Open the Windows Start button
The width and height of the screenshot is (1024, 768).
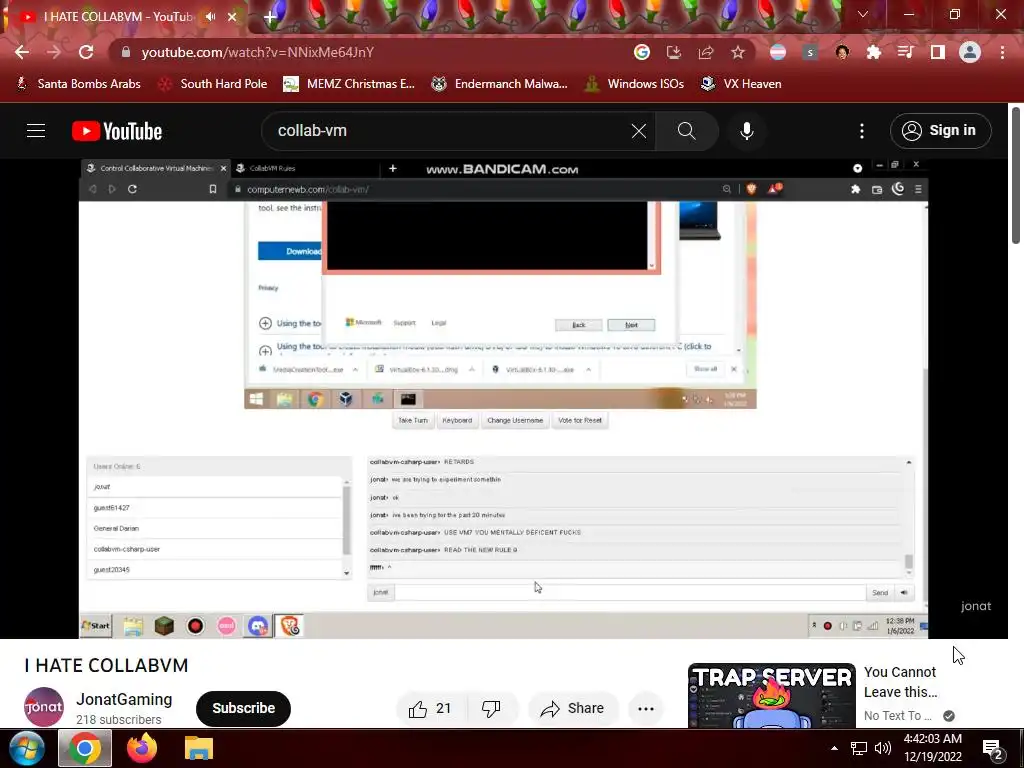(26, 748)
